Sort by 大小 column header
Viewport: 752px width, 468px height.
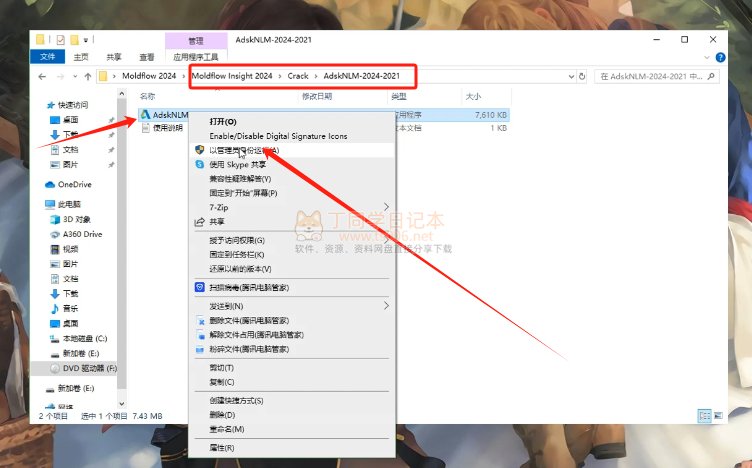[x=473, y=96]
